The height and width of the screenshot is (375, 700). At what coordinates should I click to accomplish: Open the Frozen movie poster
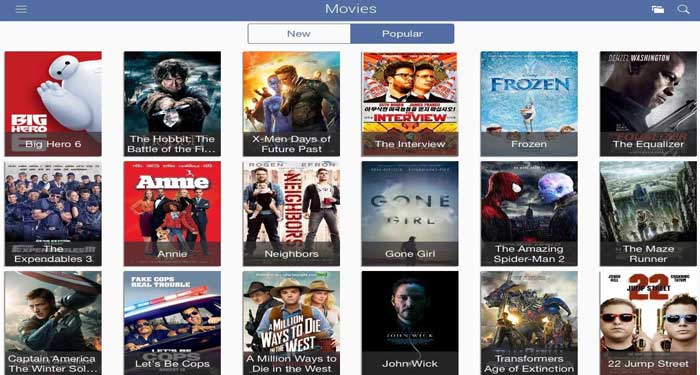pos(529,104)
